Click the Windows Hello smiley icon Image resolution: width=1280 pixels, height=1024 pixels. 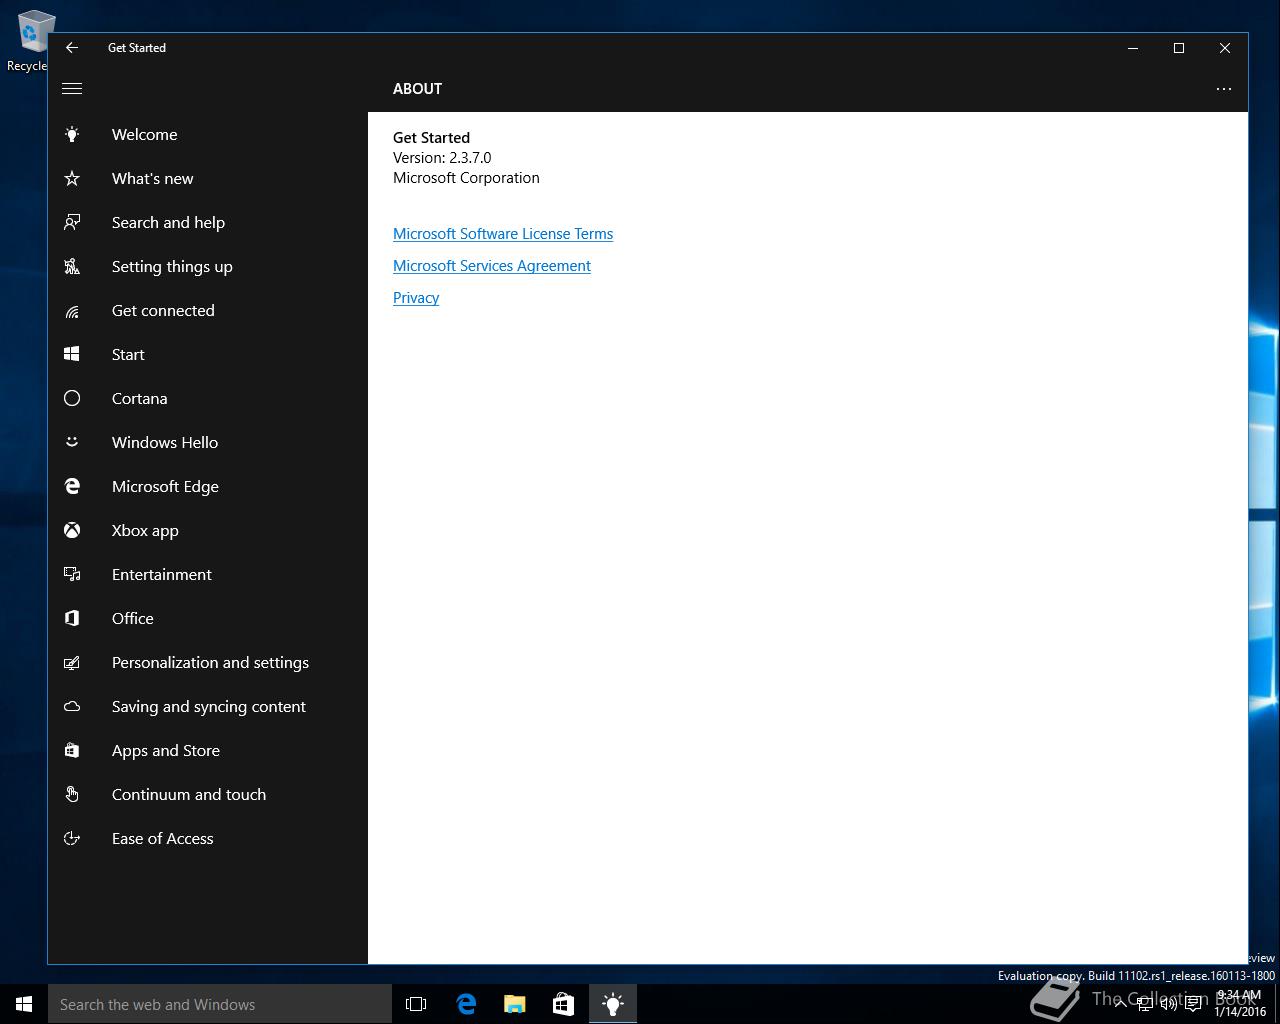coord(72,442)
